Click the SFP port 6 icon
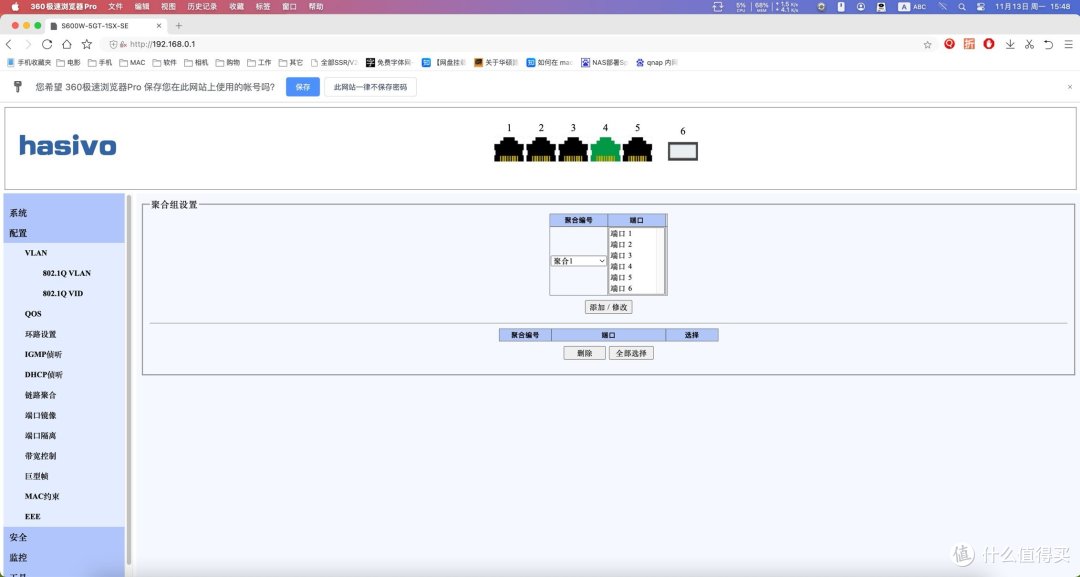1080x577 pixels. 683,151
